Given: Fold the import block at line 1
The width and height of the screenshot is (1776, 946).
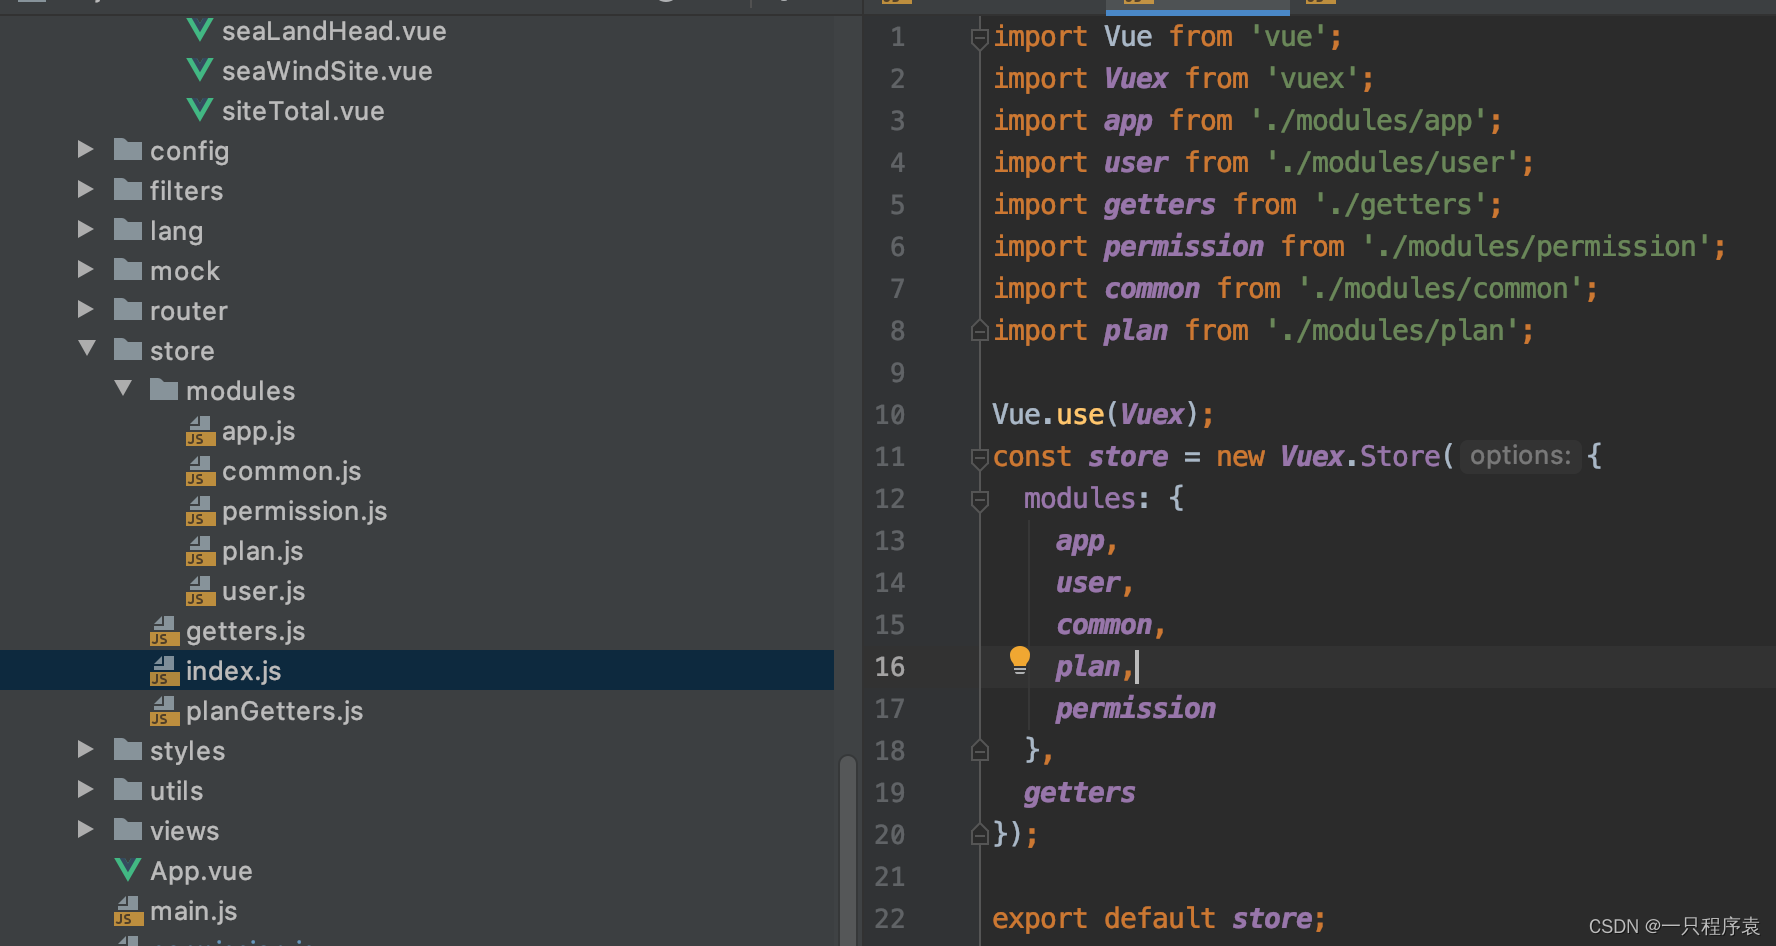Looking at the screenshot, I should 980,38.
